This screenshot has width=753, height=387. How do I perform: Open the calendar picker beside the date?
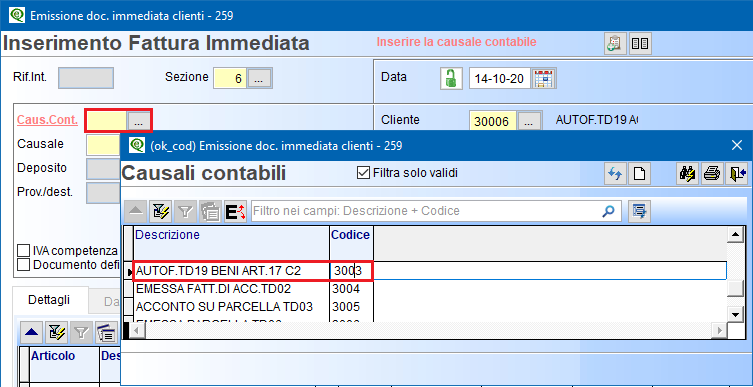click(544, 78)
